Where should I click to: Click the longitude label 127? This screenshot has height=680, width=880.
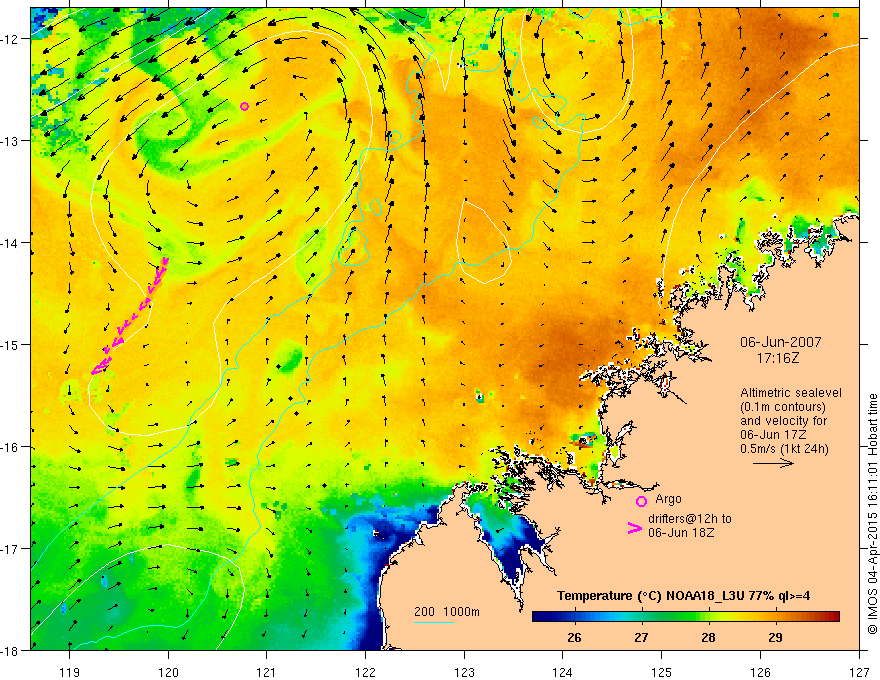(x=859, y=672)
